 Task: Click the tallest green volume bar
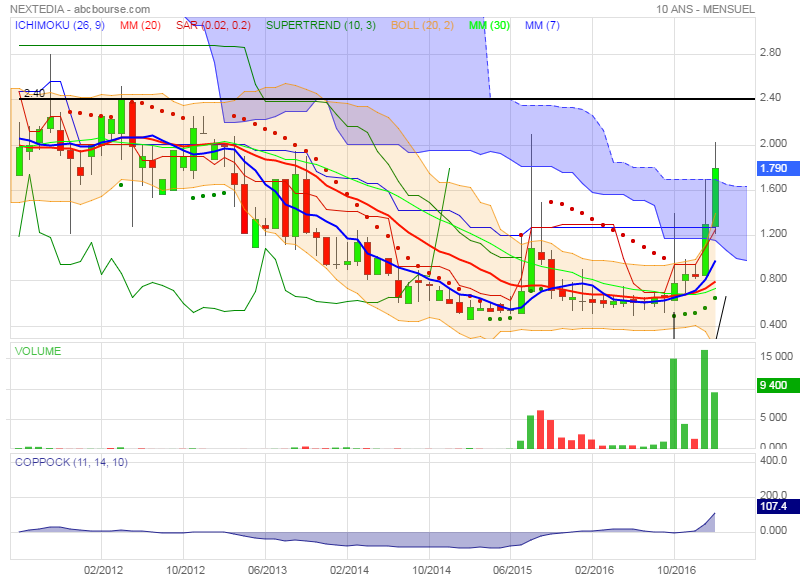tap(705, 399)
